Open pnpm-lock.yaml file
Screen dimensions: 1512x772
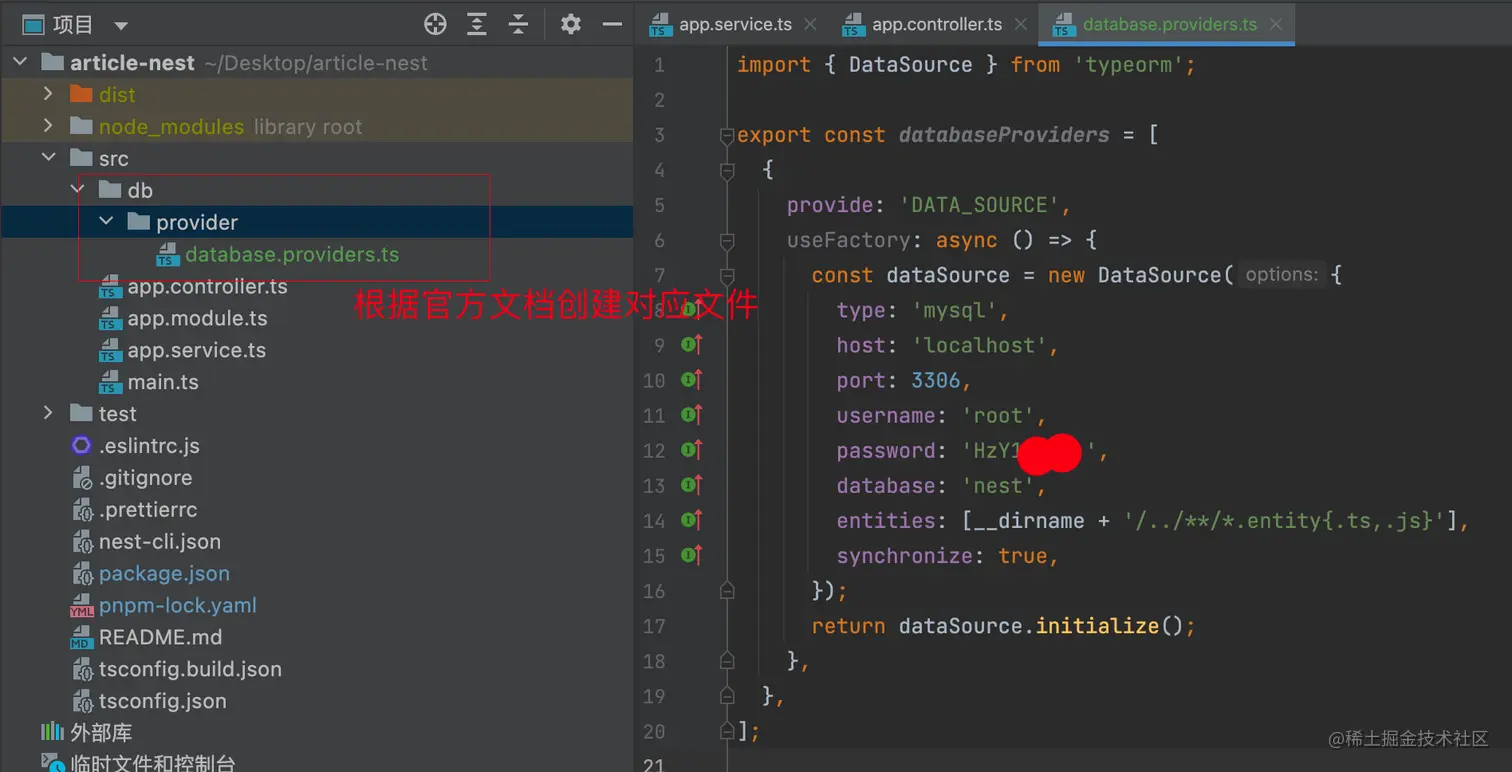[x=178, y=605]
